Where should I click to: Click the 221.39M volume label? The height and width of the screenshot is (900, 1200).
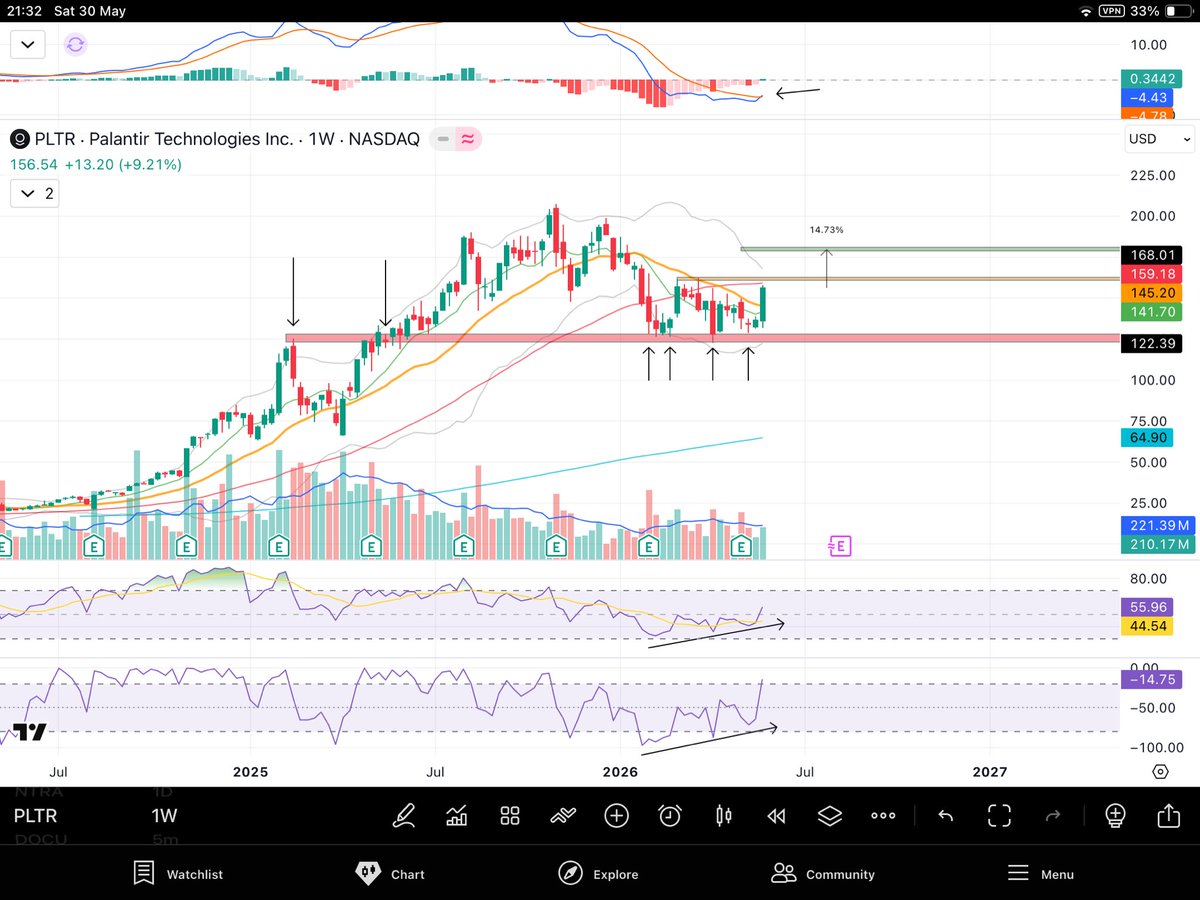tap(1159, 525)
